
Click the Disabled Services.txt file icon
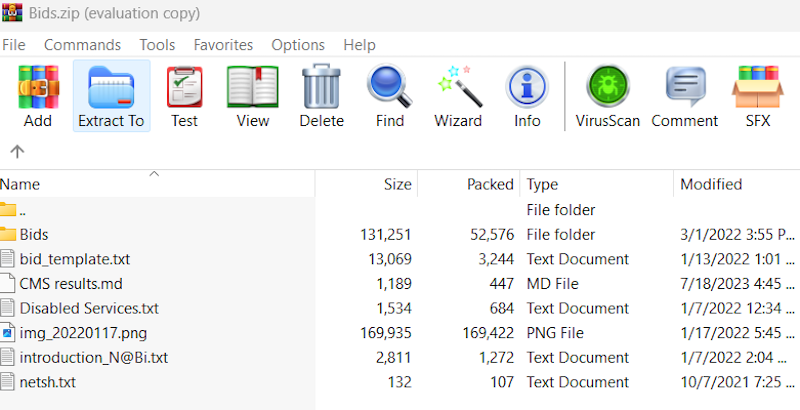(x=7, y=308)
